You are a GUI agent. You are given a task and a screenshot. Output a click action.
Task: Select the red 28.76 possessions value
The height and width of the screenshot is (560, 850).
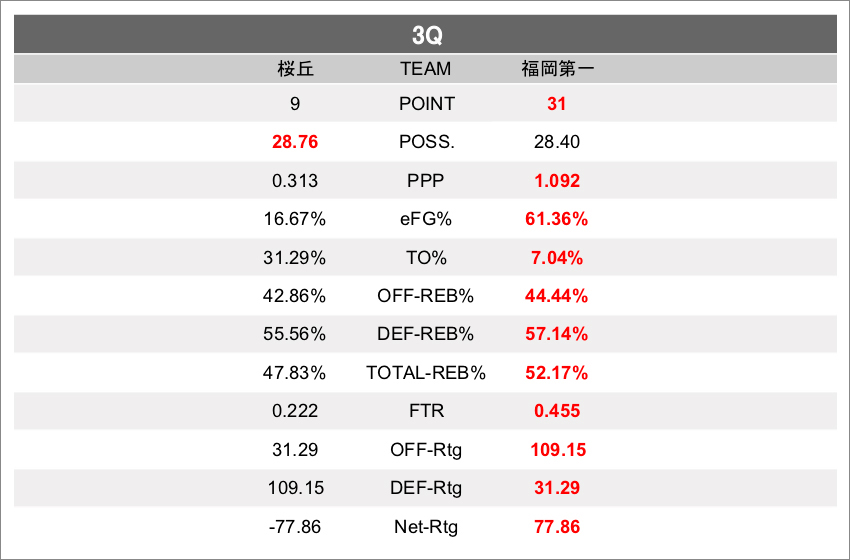click(295, 142)
